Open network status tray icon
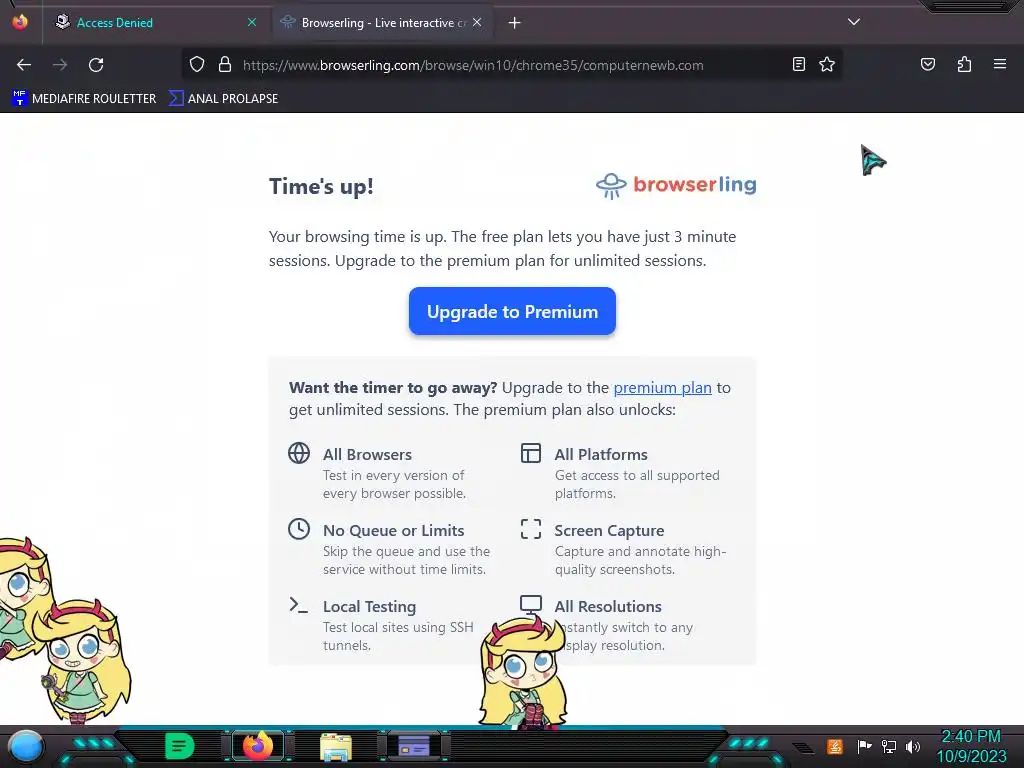The width and height of the screenshot is (1024, 768). (x=889, y=746)
